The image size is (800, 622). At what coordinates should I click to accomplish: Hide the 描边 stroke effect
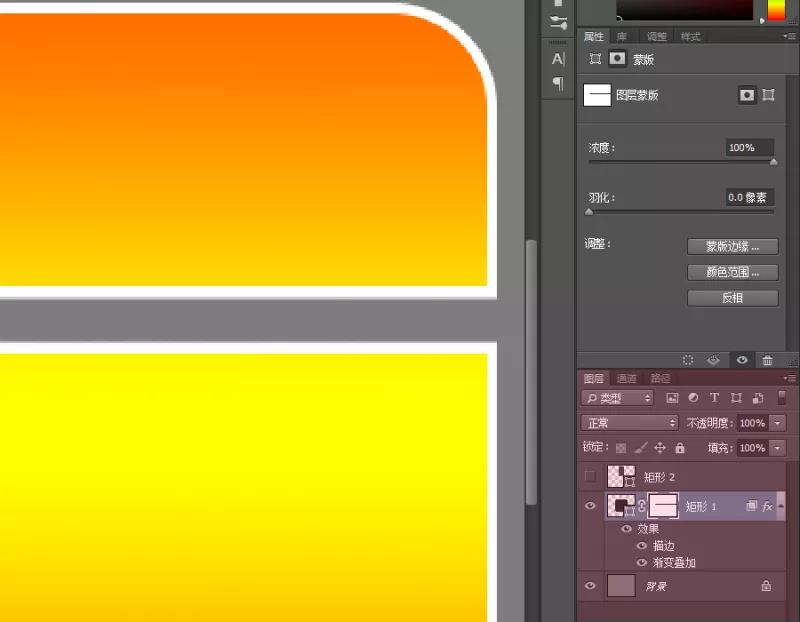click(x=642, y=545)
